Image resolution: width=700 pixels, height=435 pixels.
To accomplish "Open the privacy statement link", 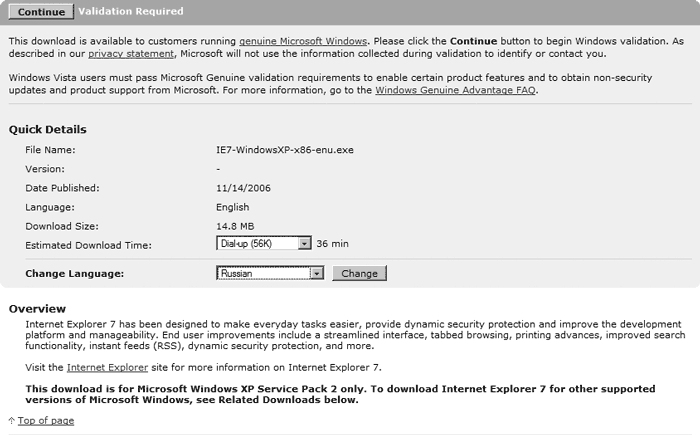I will (x=131, y=54).
